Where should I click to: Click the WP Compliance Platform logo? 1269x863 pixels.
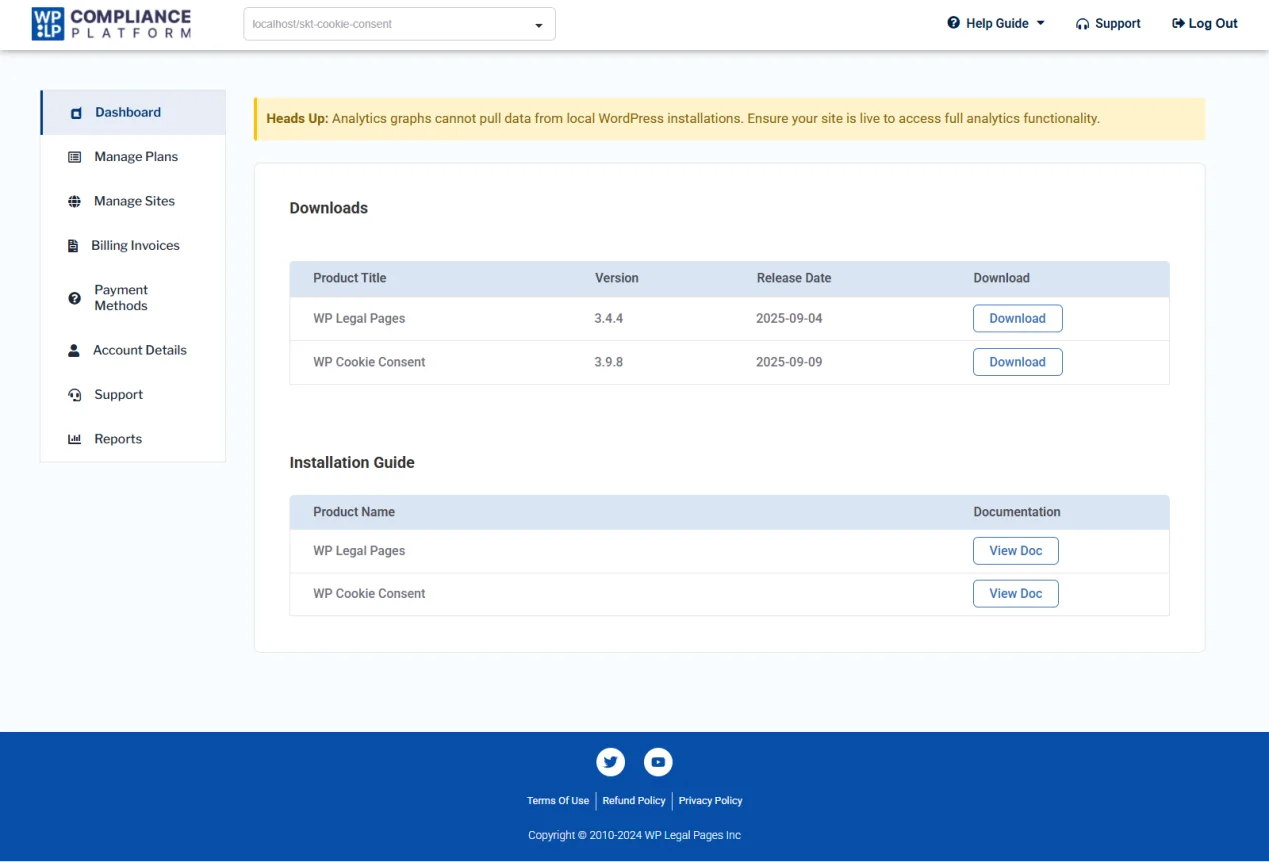111,23
